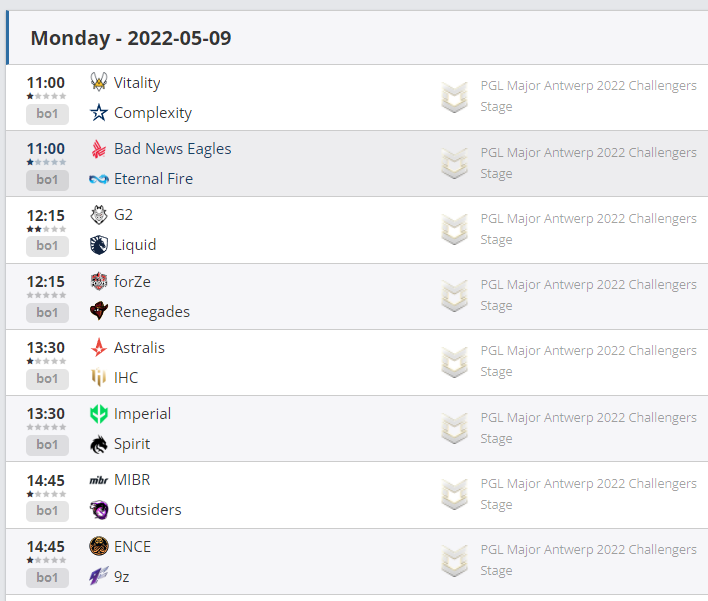The width and height of the screenshot is (708, 601).
Task: Click the Spirit dragon logo
Action: point(98,444)
